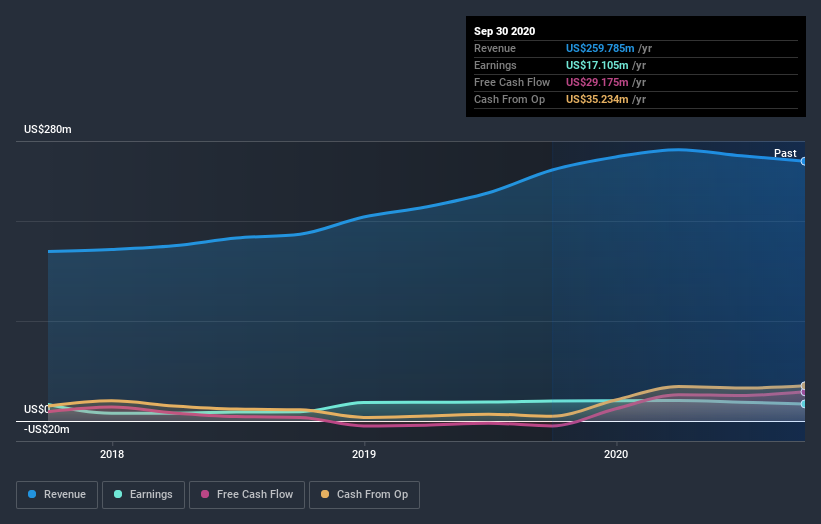Image resolution: width=821 pixels, height=524 pixels.
Task: Select the US$29.175m free cash flow value
Action: (597, 82)
